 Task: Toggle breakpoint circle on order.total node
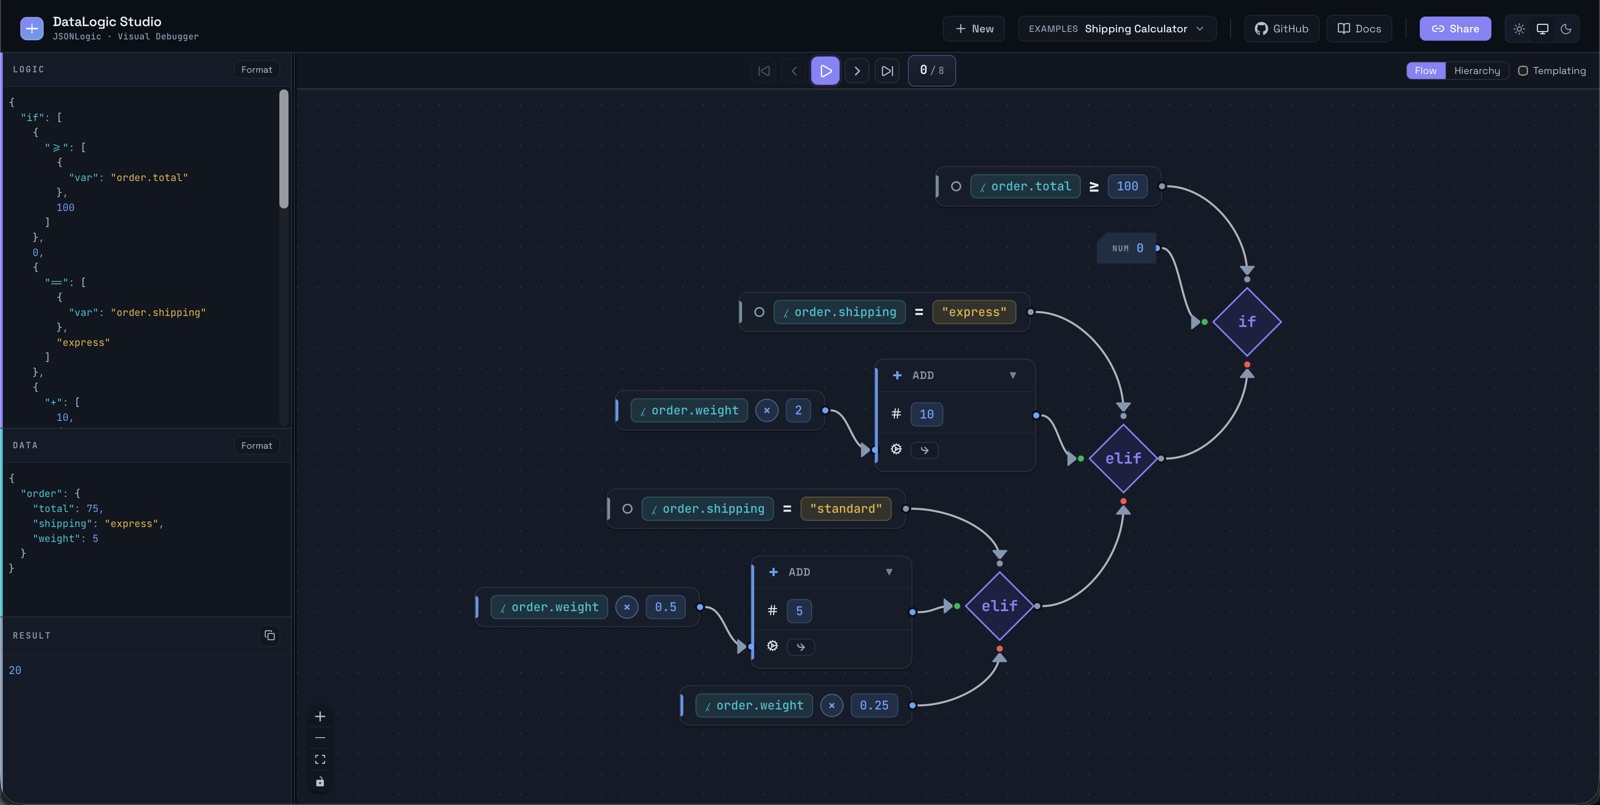tap(956, 187)
